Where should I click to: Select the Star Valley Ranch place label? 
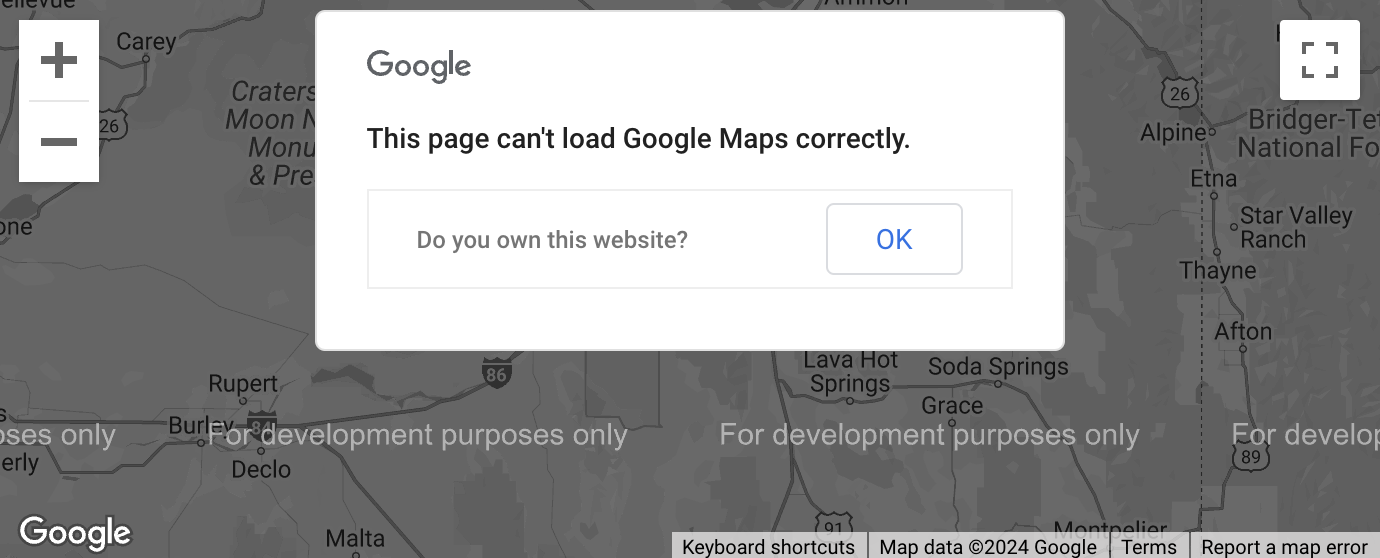pos(1296,228)
